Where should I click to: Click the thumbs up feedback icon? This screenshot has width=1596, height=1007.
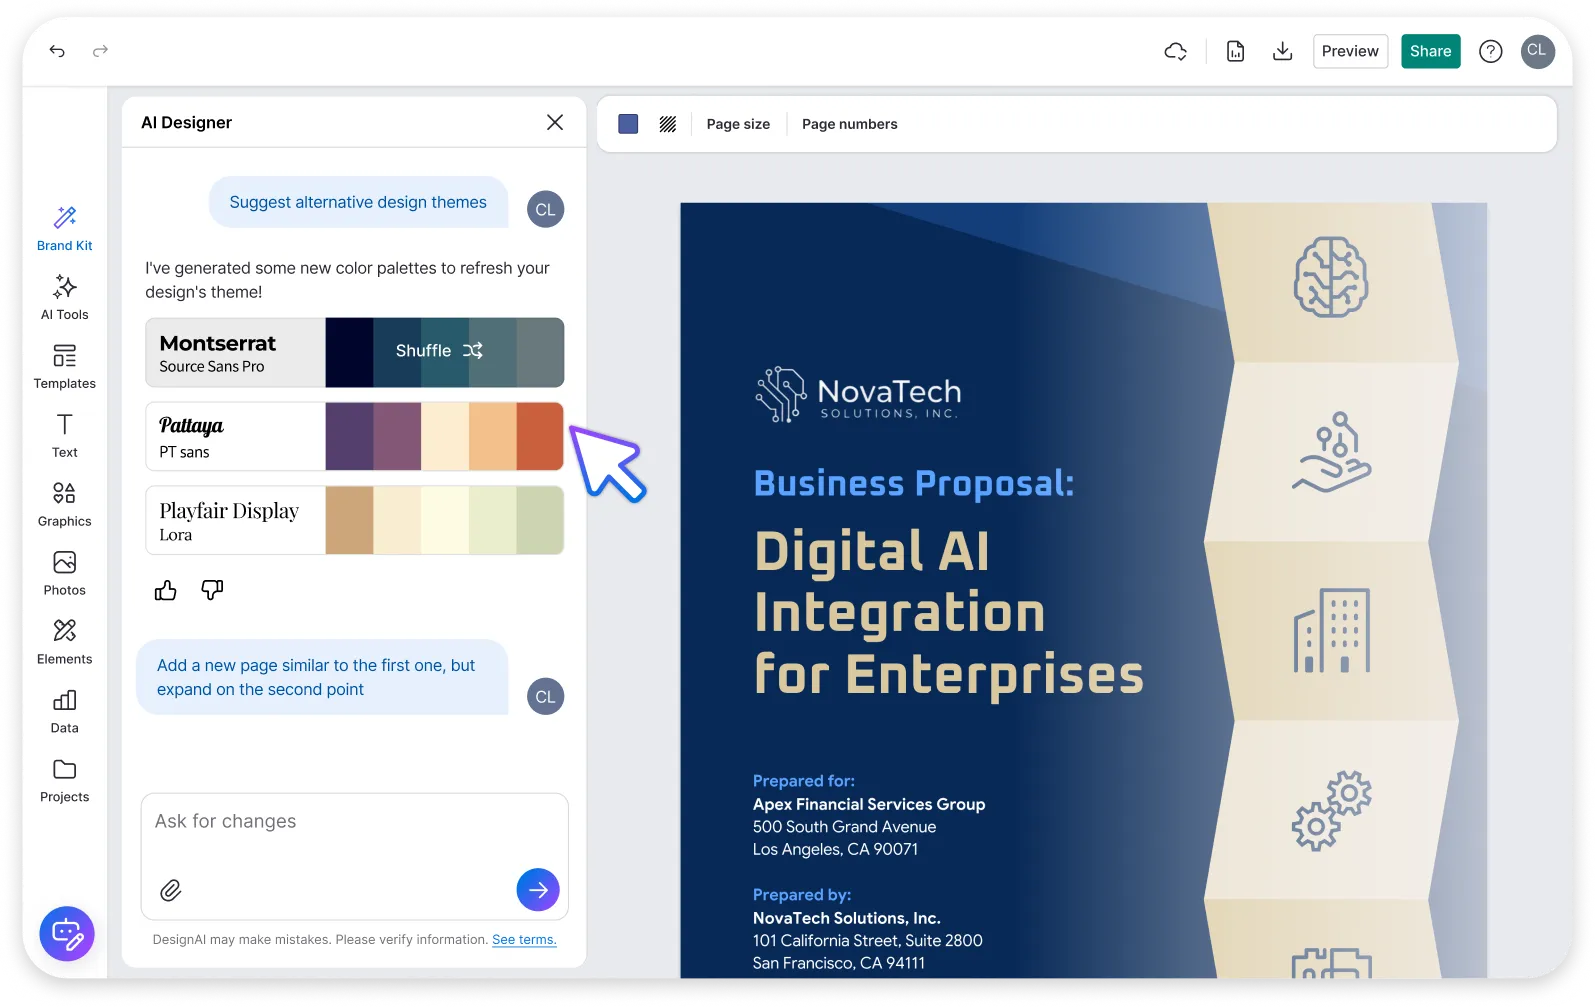166,591
